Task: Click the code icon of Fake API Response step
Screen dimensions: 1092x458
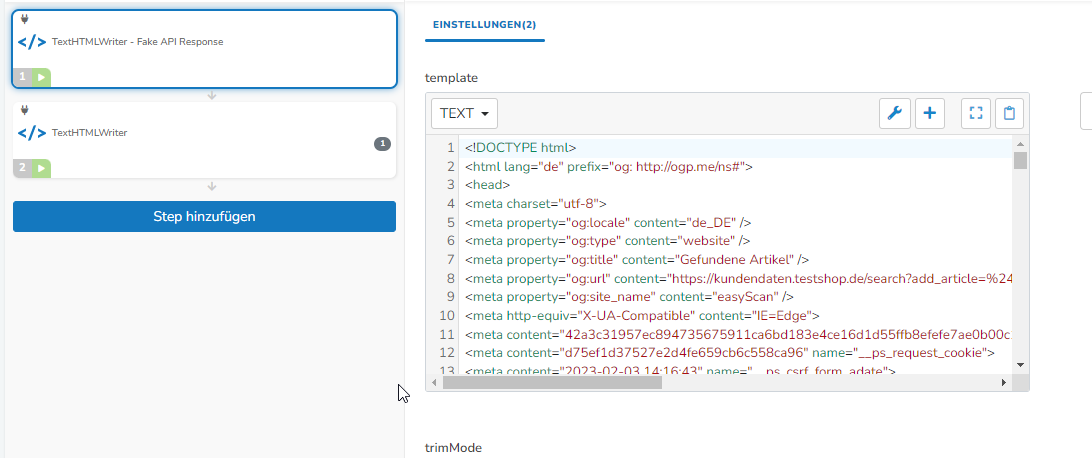Action: coord(32,42)
